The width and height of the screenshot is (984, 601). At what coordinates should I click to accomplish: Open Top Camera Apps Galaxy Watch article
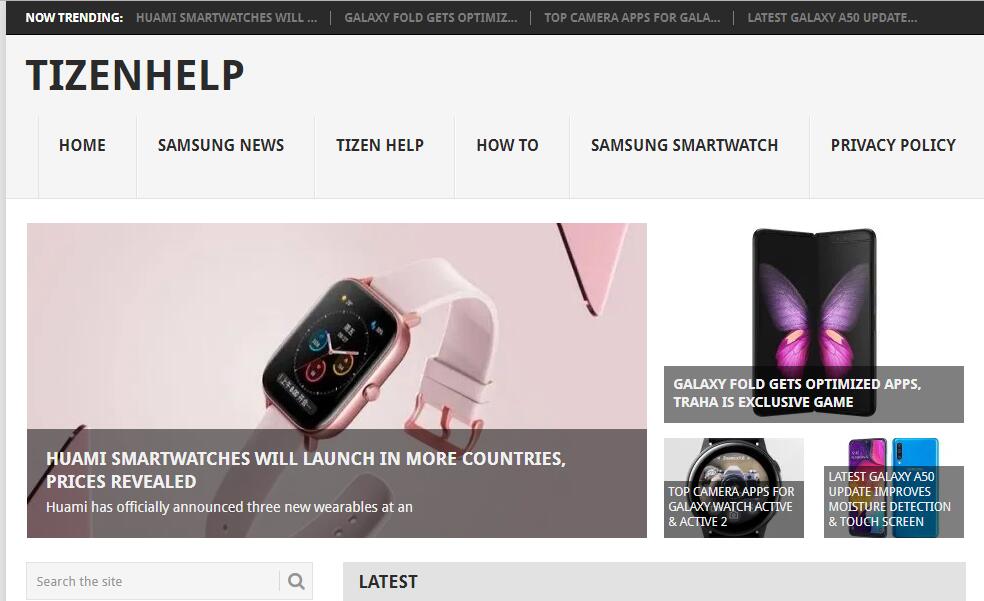(731, 506)
